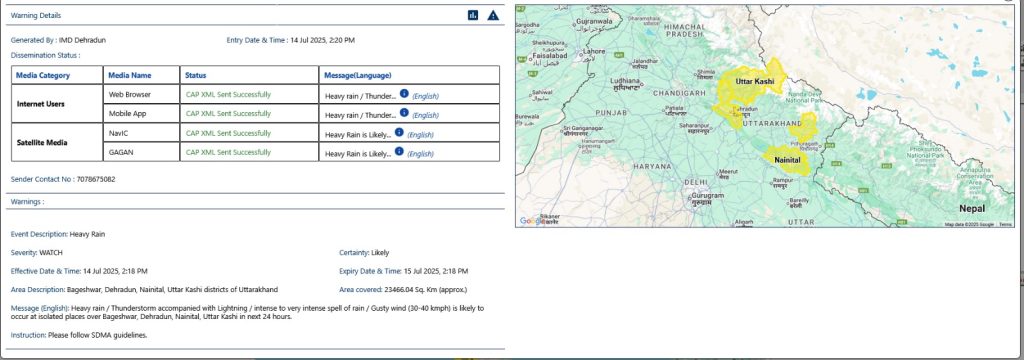Click the warning triangle icon in header
The width and height of the screenshot is (1024, 360).
coord(493,15)
